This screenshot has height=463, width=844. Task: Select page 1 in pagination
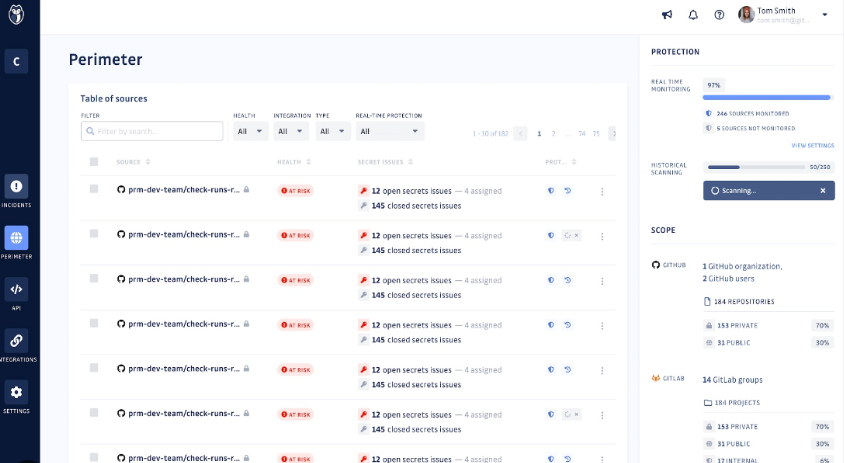pyautogui.click(x=539, y=134)
